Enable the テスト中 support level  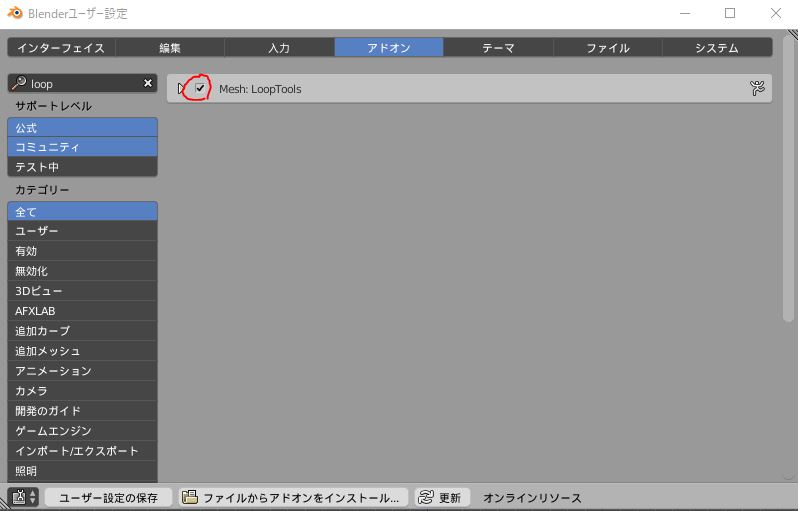(82, 167)
